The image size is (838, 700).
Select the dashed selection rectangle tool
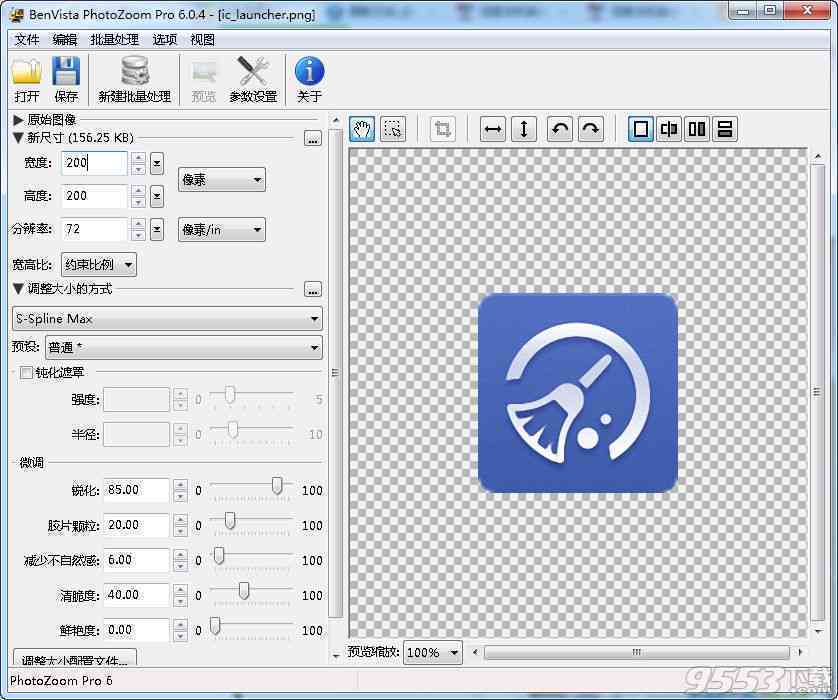pos(393,129)
